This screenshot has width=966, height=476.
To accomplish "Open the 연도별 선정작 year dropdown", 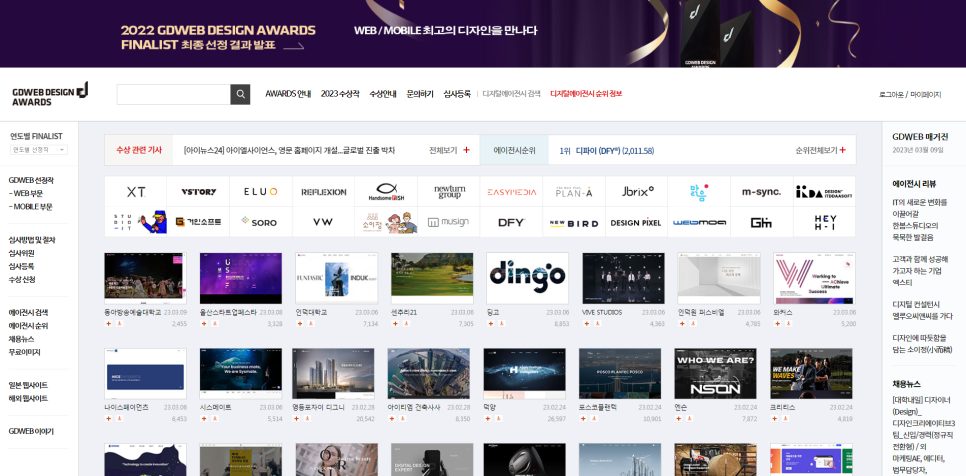I will pyautogui.click(x=39, y=150).
